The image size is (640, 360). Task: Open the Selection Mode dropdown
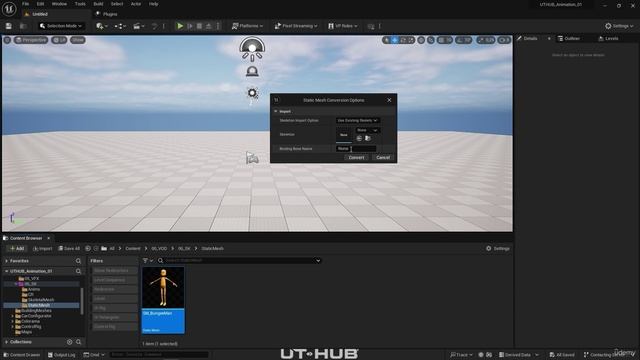pos(60,26)
